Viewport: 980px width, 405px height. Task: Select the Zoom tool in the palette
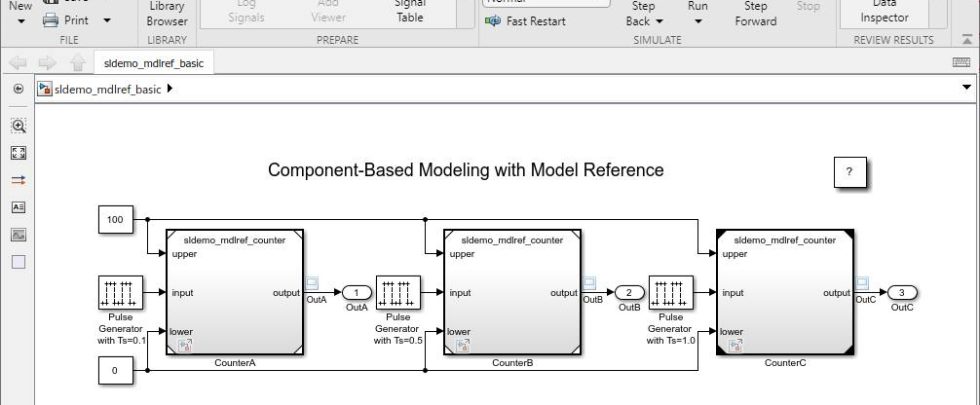pyautogui.click(x=19, y=126)
